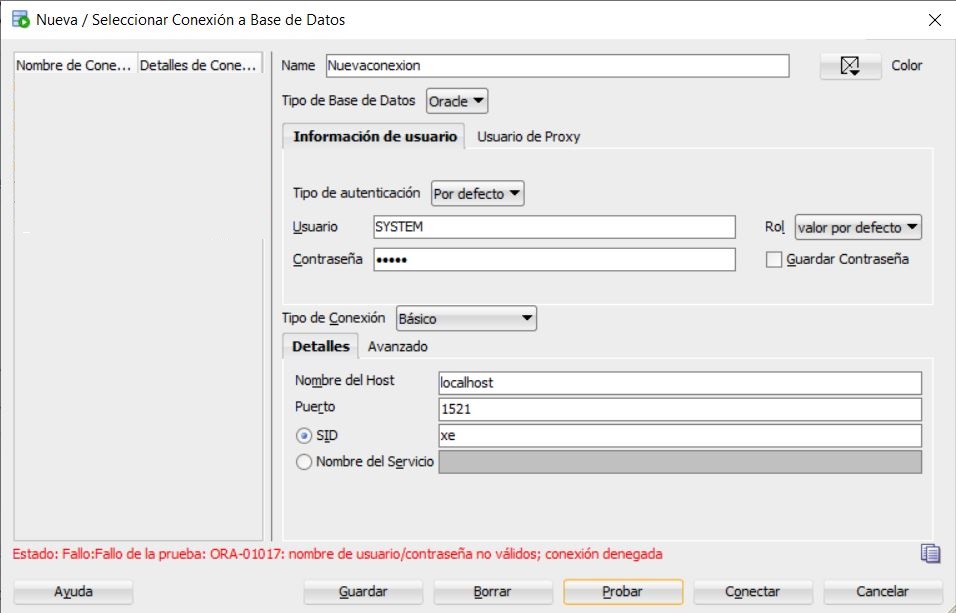Select the Información de usuario tab
The width and height of the screenshot is (956, 613).
(375, 136)
